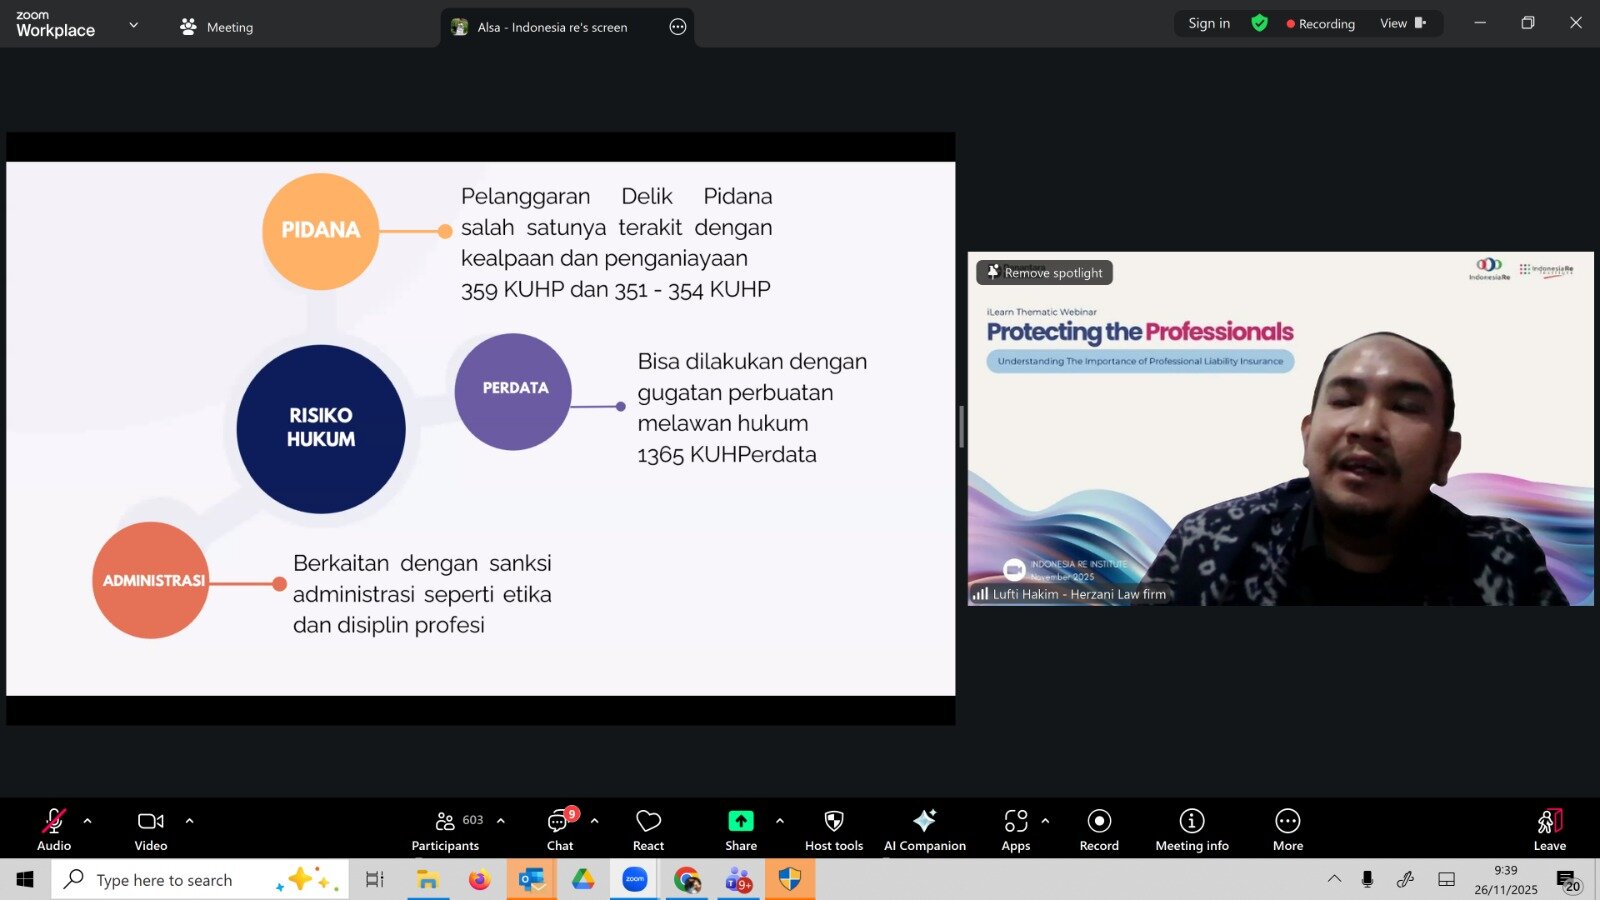This screenshot has height=900, width=1600.
Task: Expand the Zoom Workplace dropdown chevron
Action: click(x=134, y=25)
